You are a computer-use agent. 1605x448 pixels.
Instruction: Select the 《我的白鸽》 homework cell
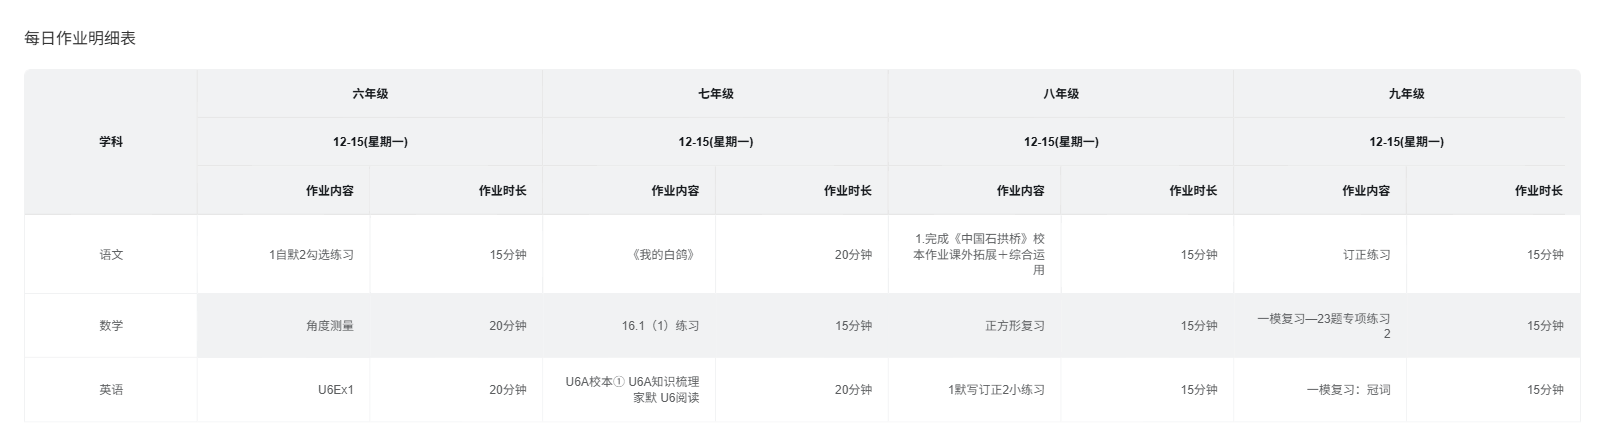point(663,255)
